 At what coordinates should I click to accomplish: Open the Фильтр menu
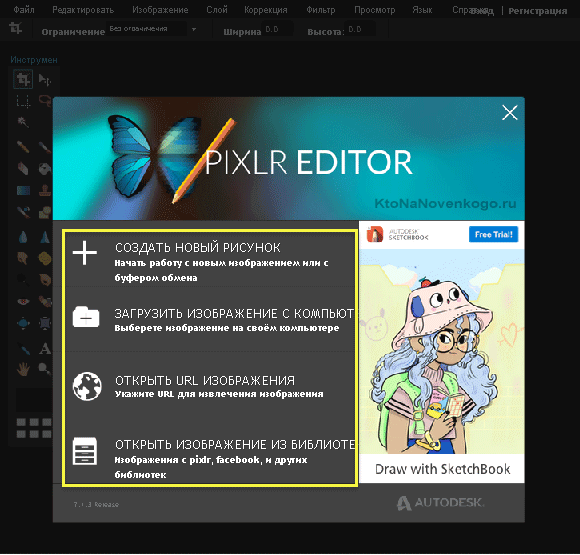[x=321, y=10]
